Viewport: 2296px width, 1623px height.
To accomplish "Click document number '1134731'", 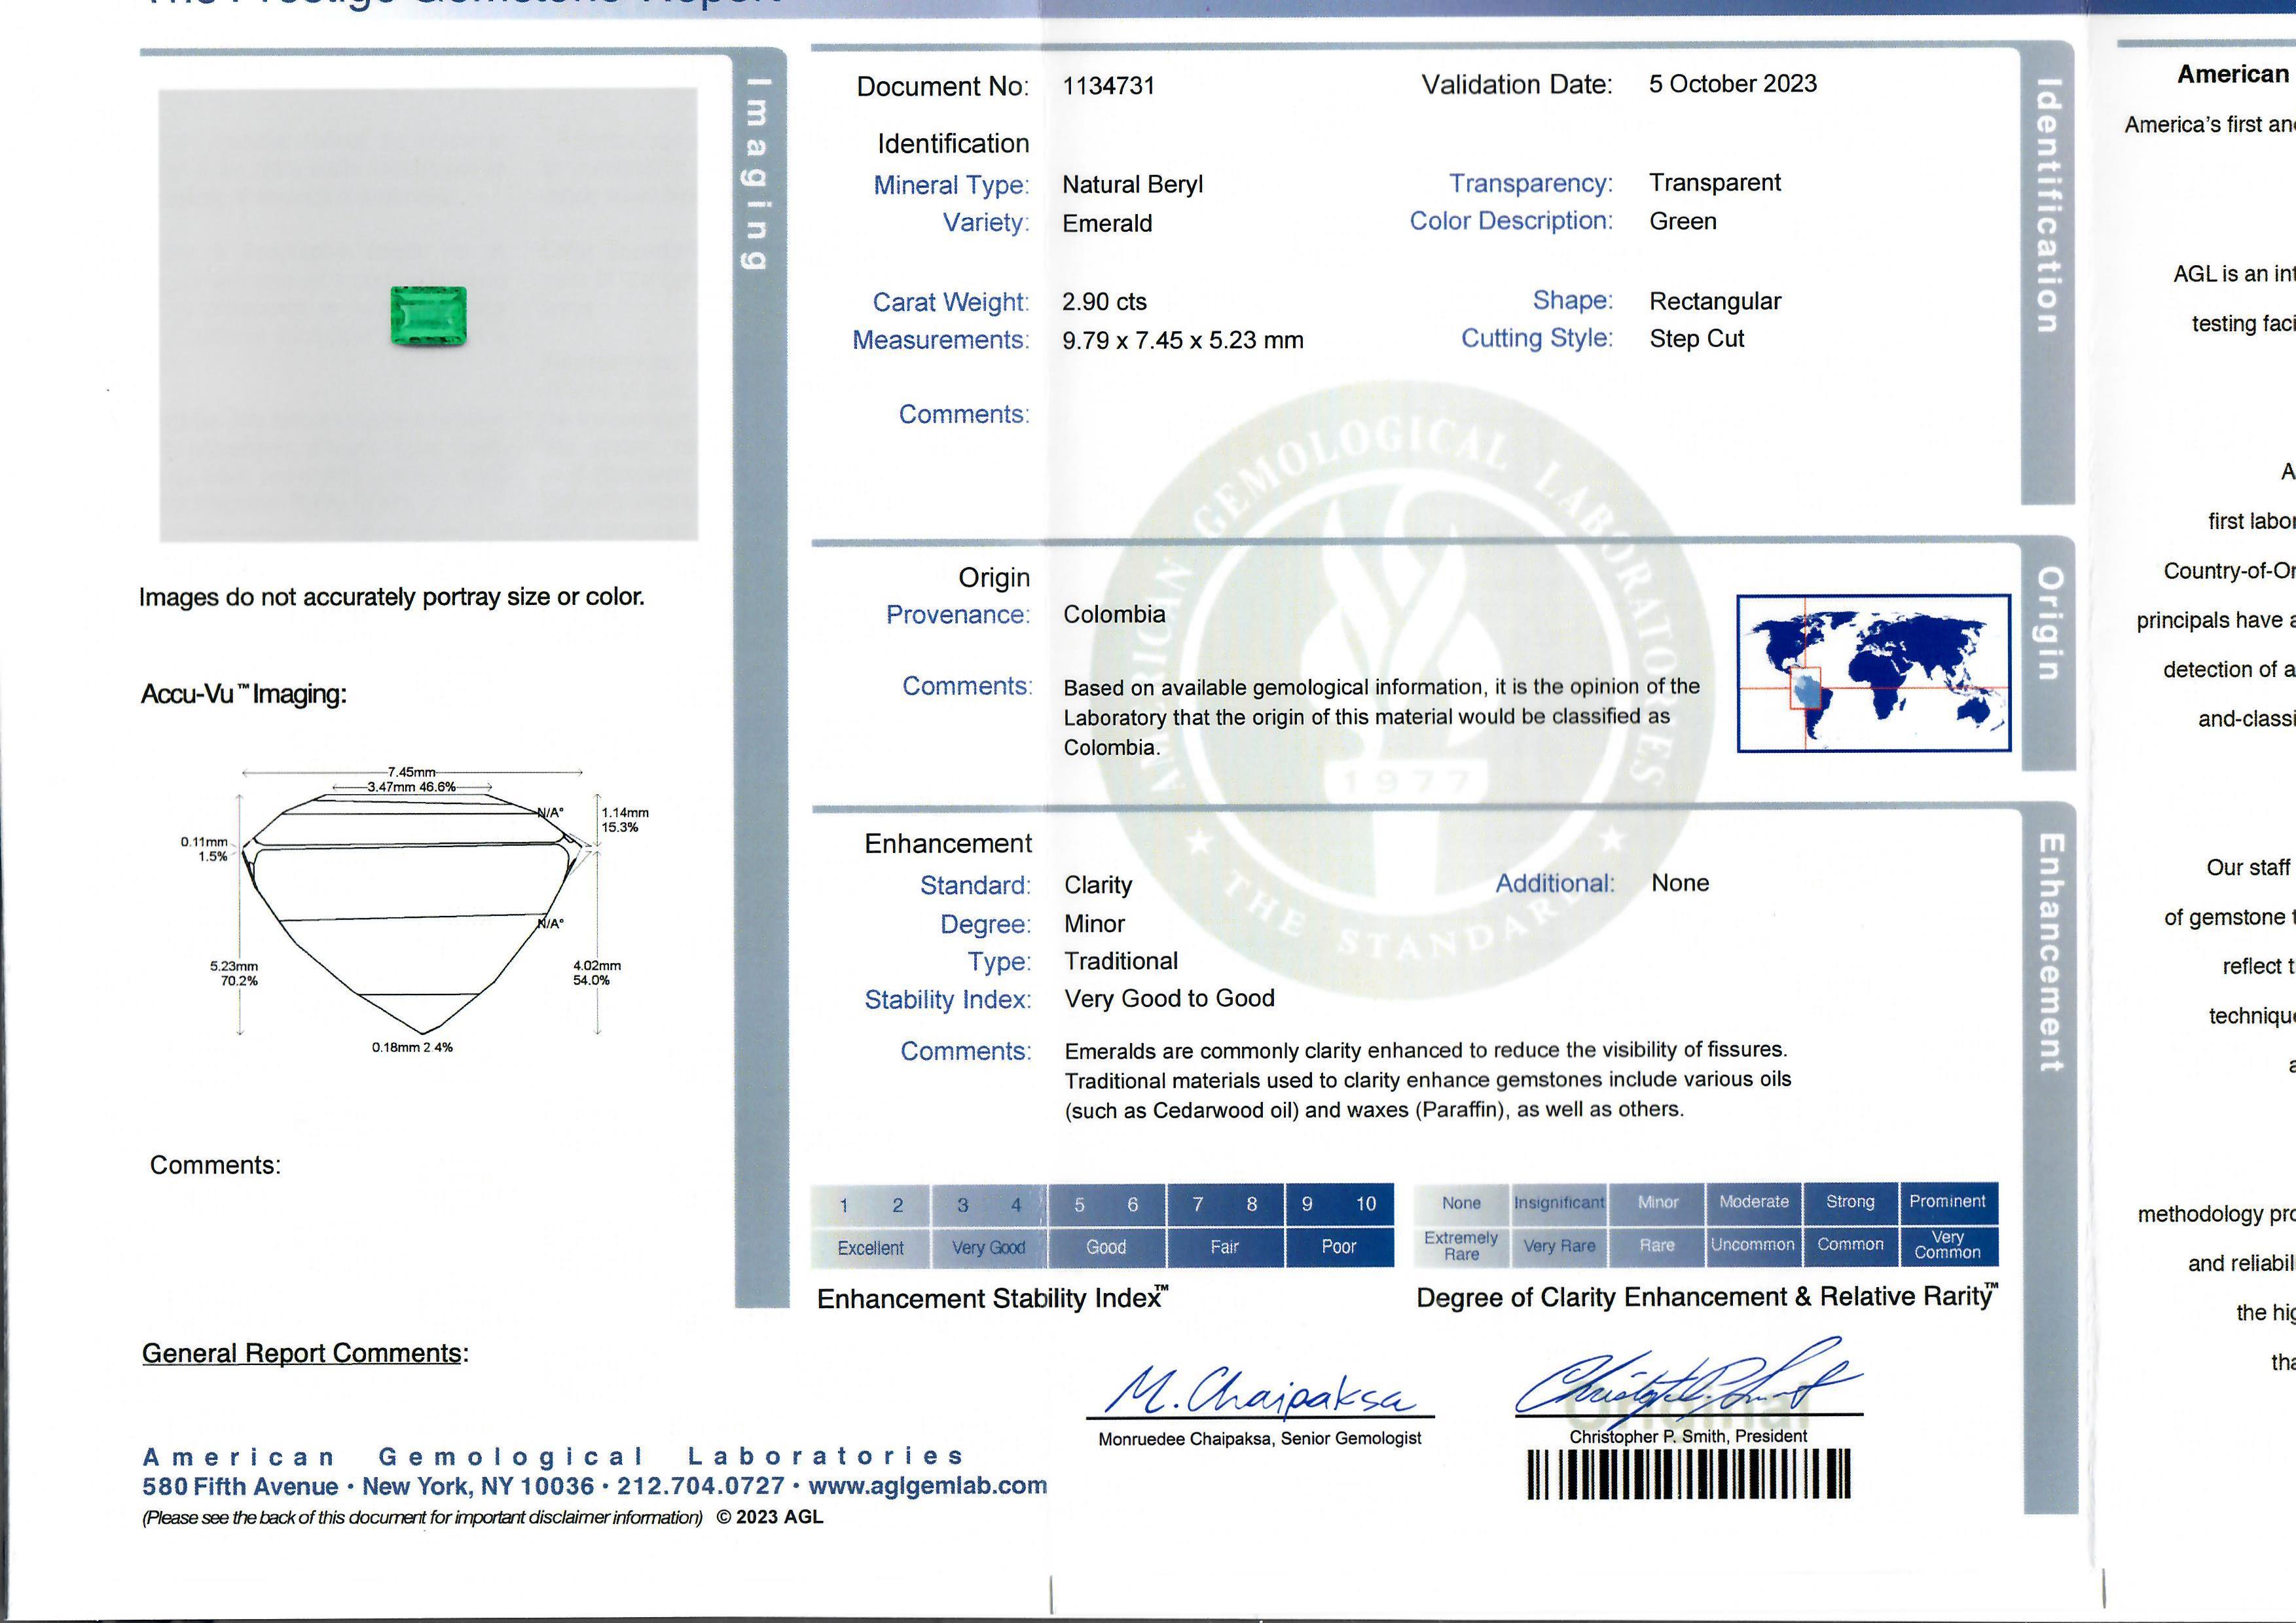I will (x=1108, y=86).
